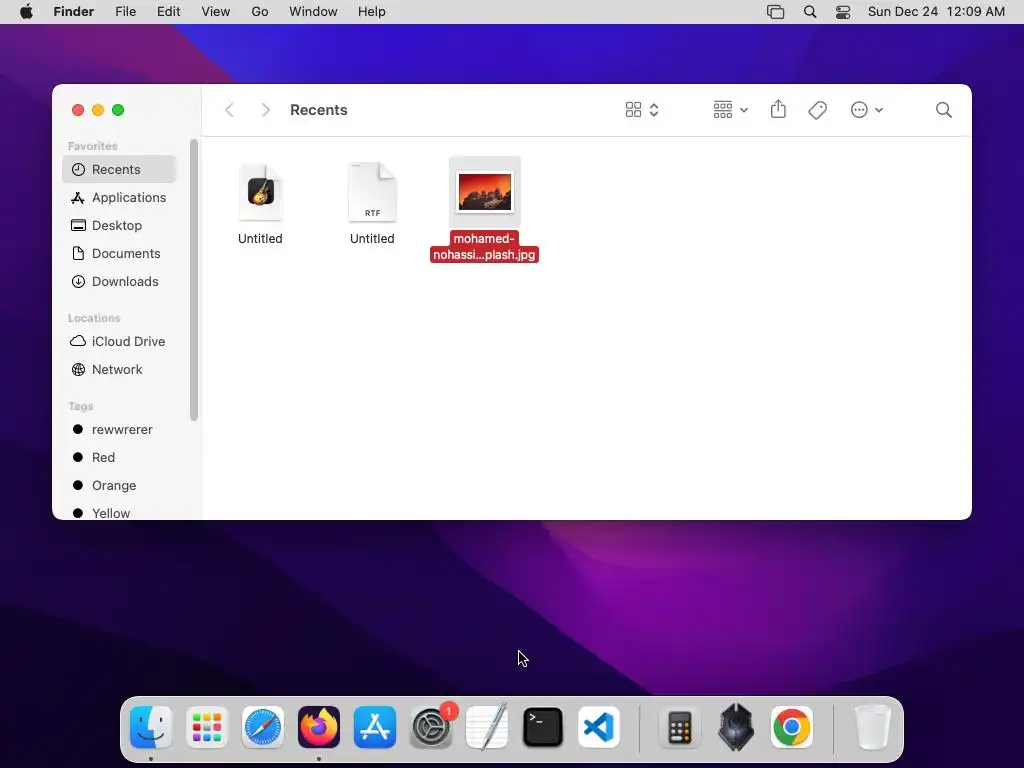This screenshot has height=768, width=1024.
Task: Open the Help menu
Action: point(372,12)
